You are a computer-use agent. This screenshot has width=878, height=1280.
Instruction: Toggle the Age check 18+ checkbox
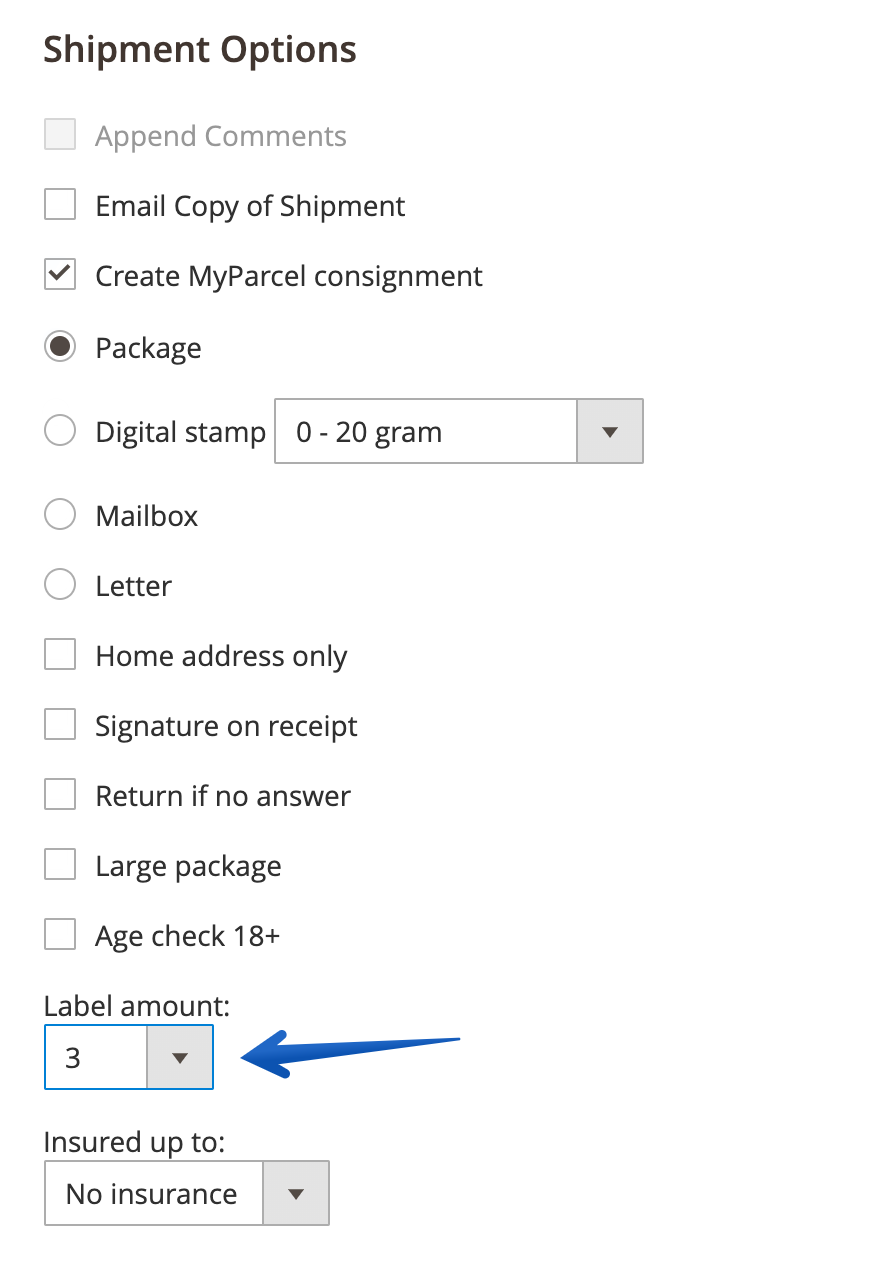60,936
